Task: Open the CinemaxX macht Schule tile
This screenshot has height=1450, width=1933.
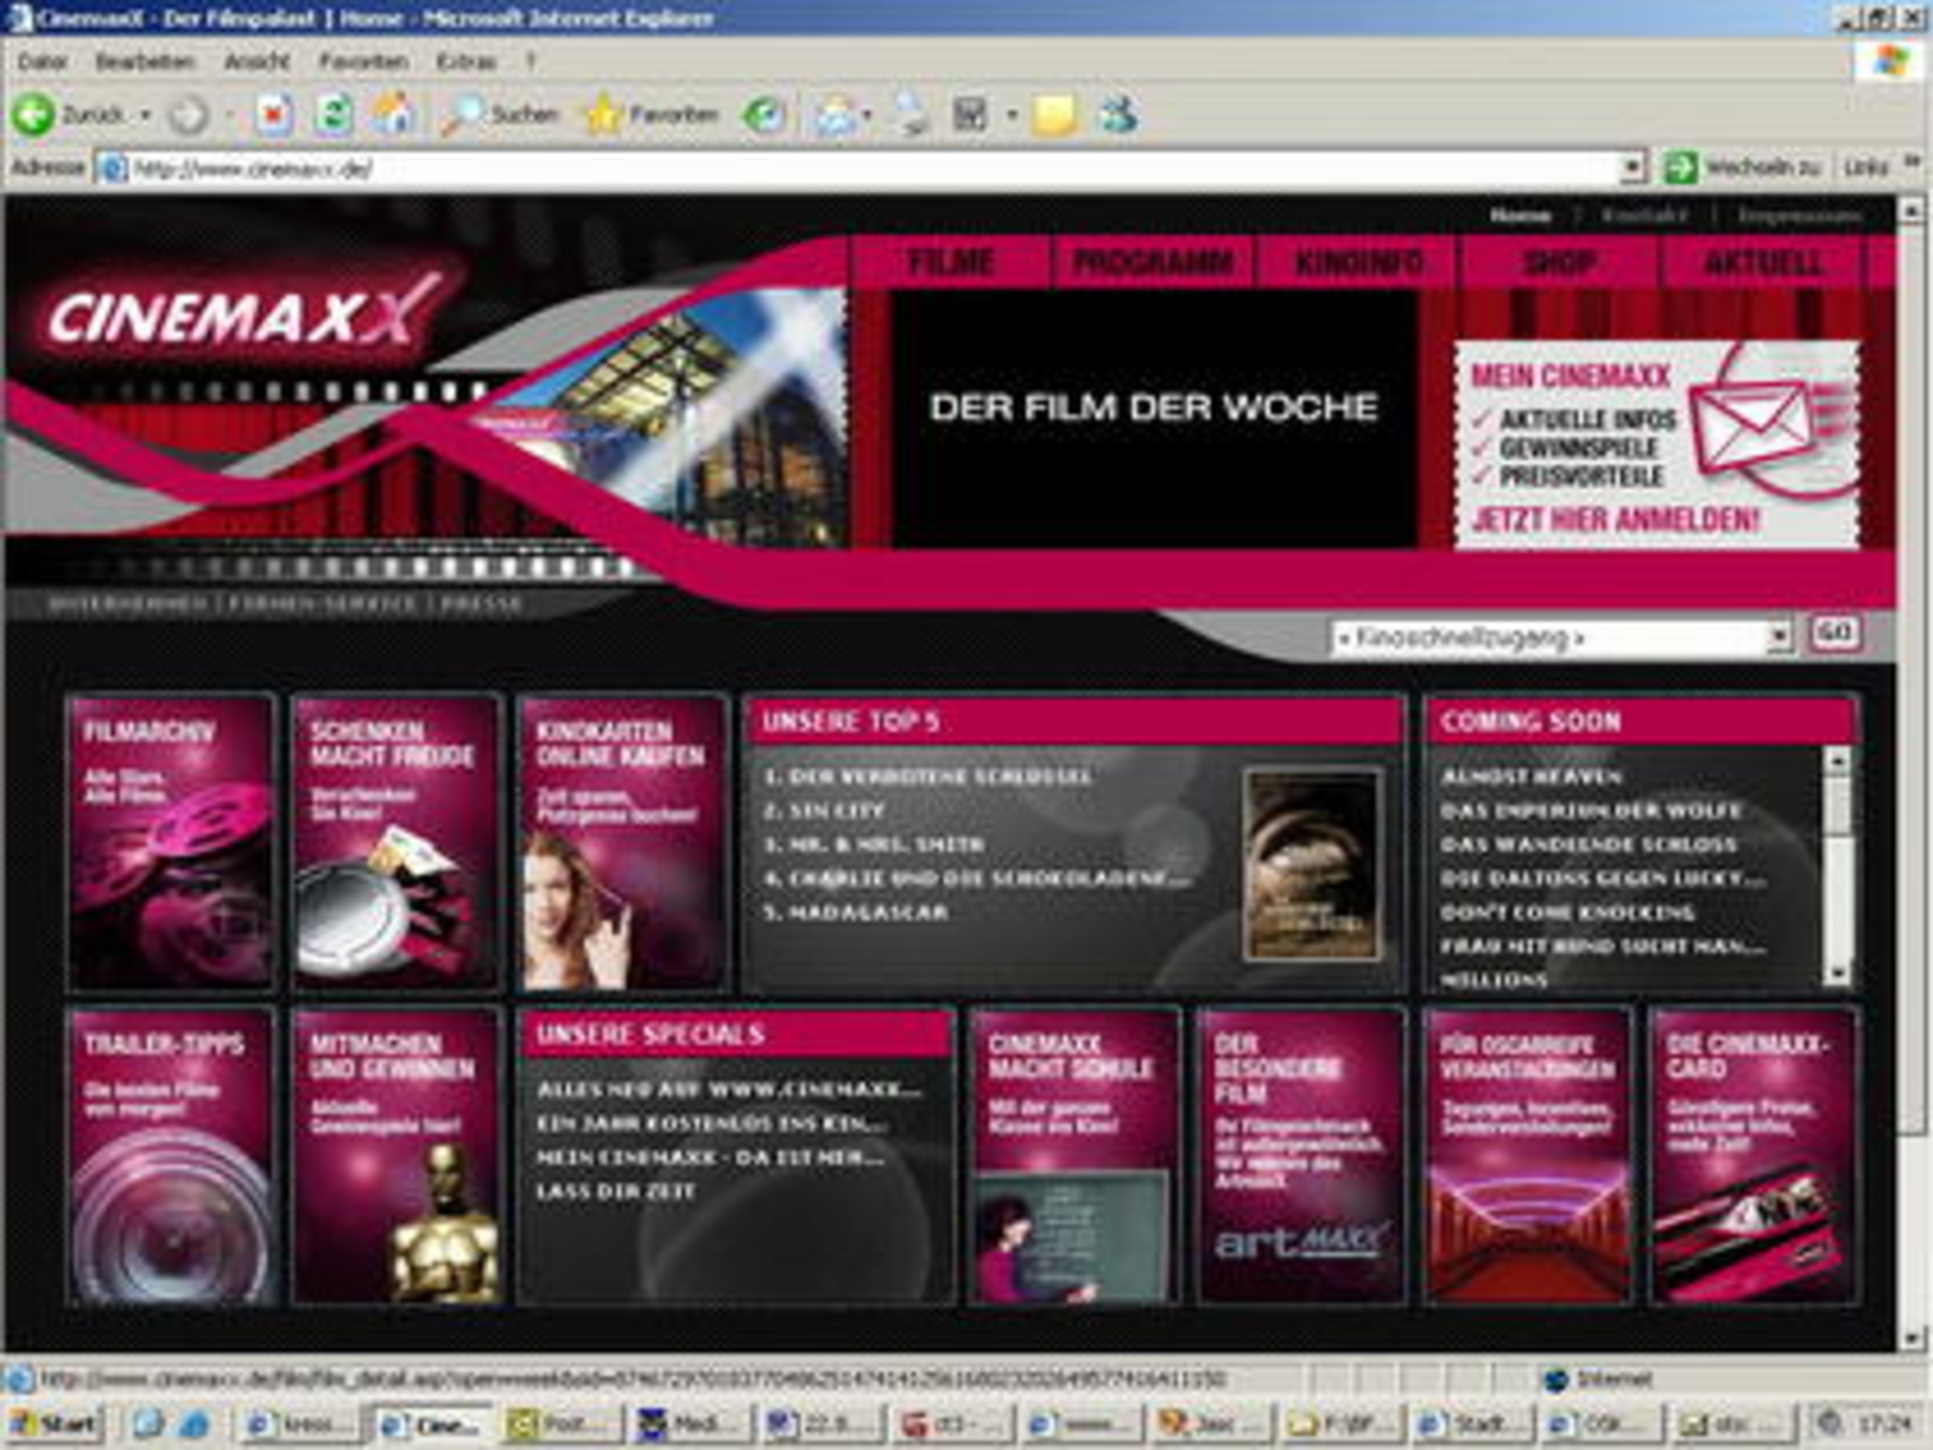Action: coord(1074,1156)
